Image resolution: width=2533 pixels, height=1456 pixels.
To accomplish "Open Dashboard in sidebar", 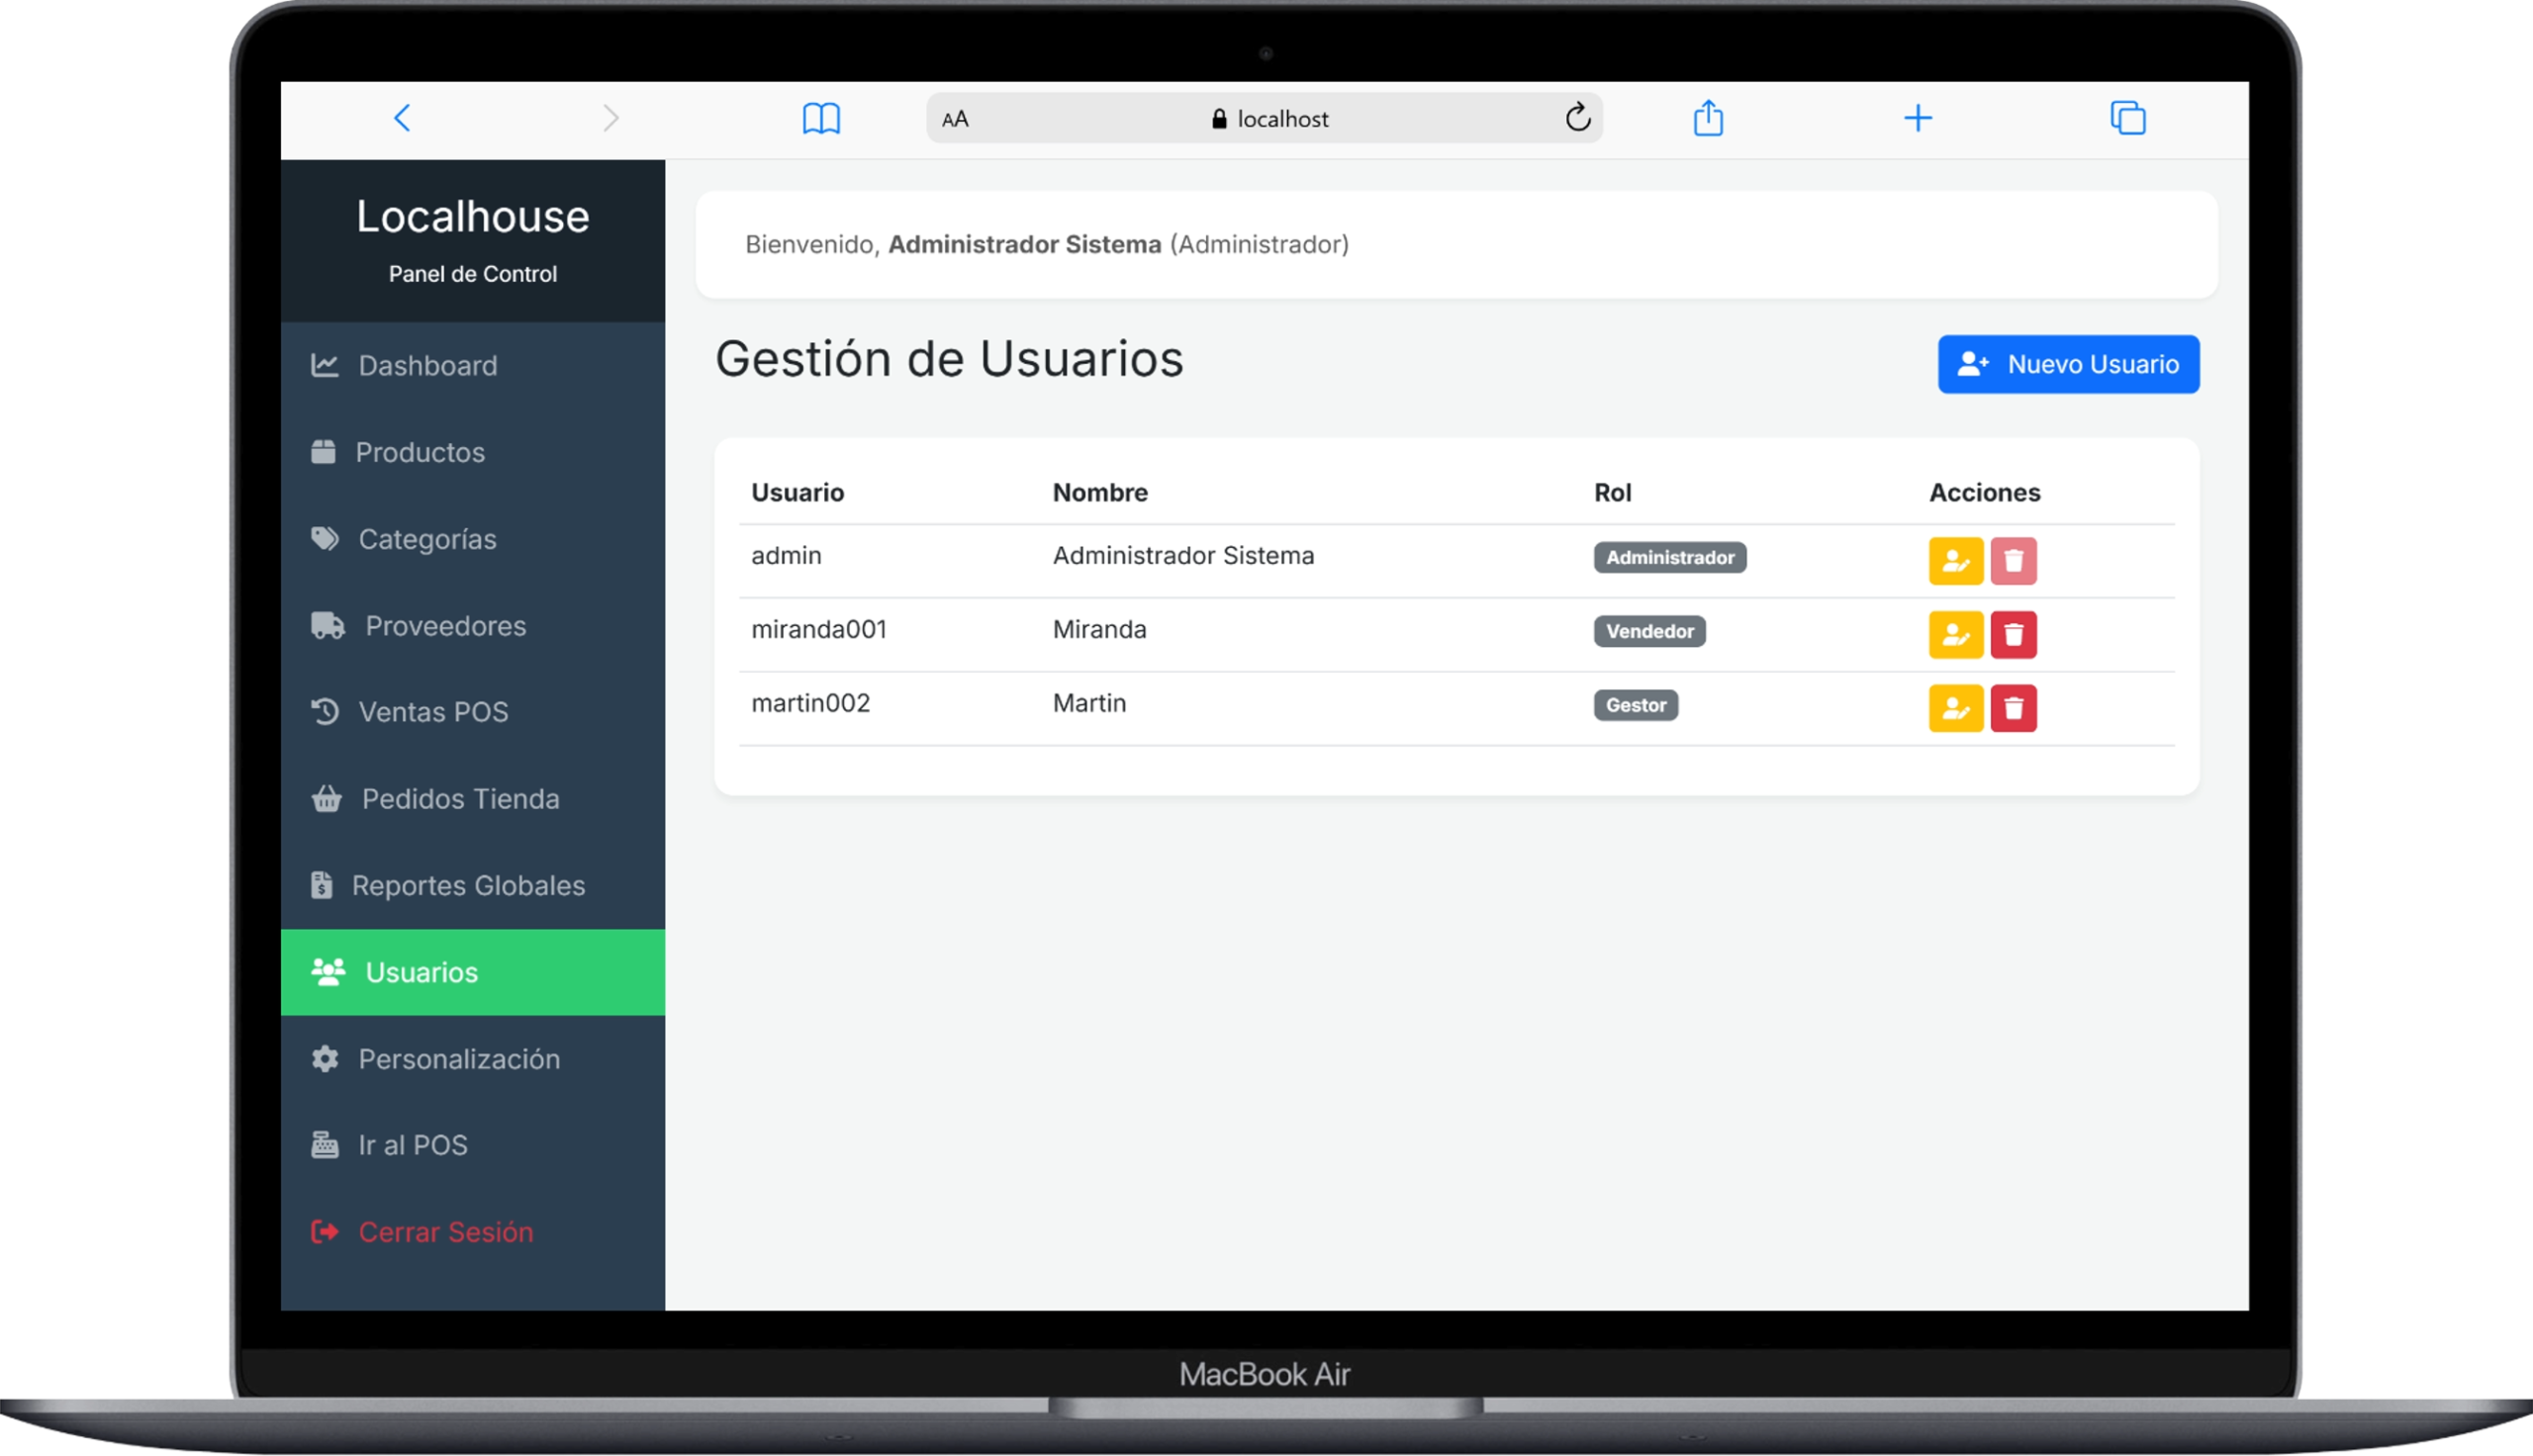I will click(427, 366).
